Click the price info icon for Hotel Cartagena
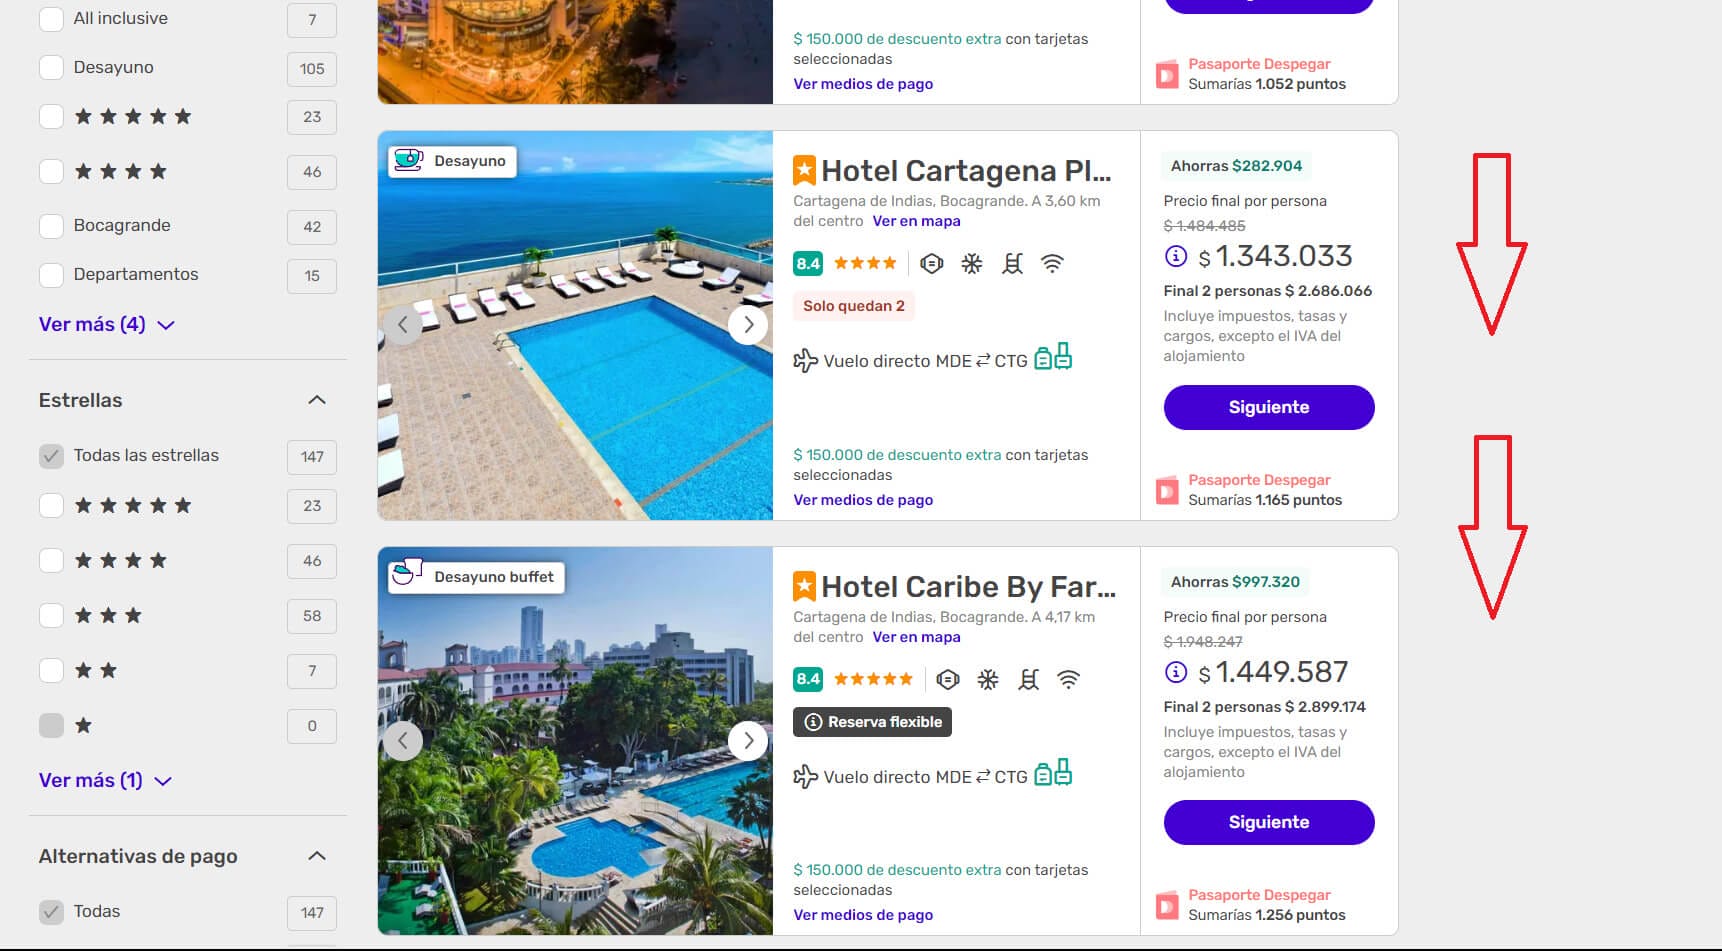Screen dimensions: 1722x951 (x=1176, y=257)
